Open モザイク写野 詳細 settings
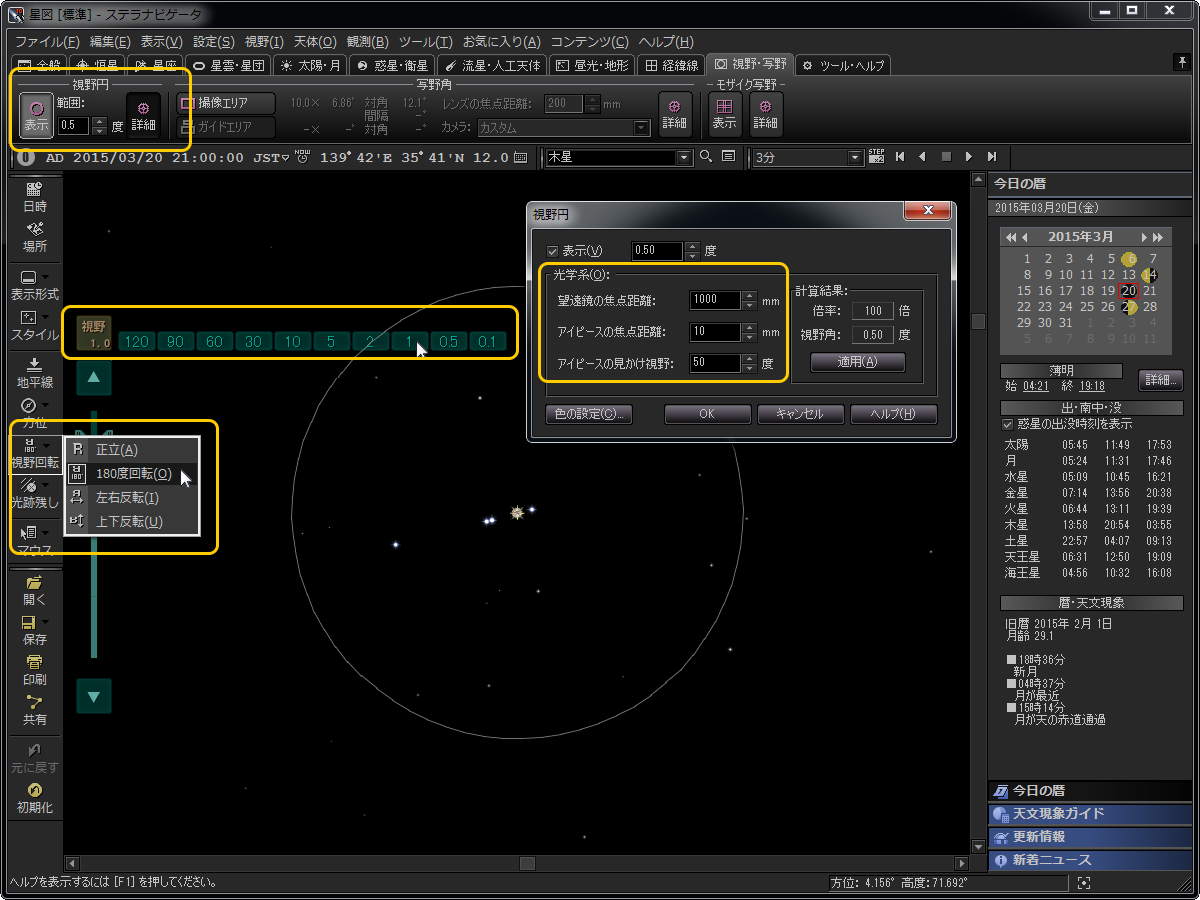1200x900 pixels. click(765, 114)
